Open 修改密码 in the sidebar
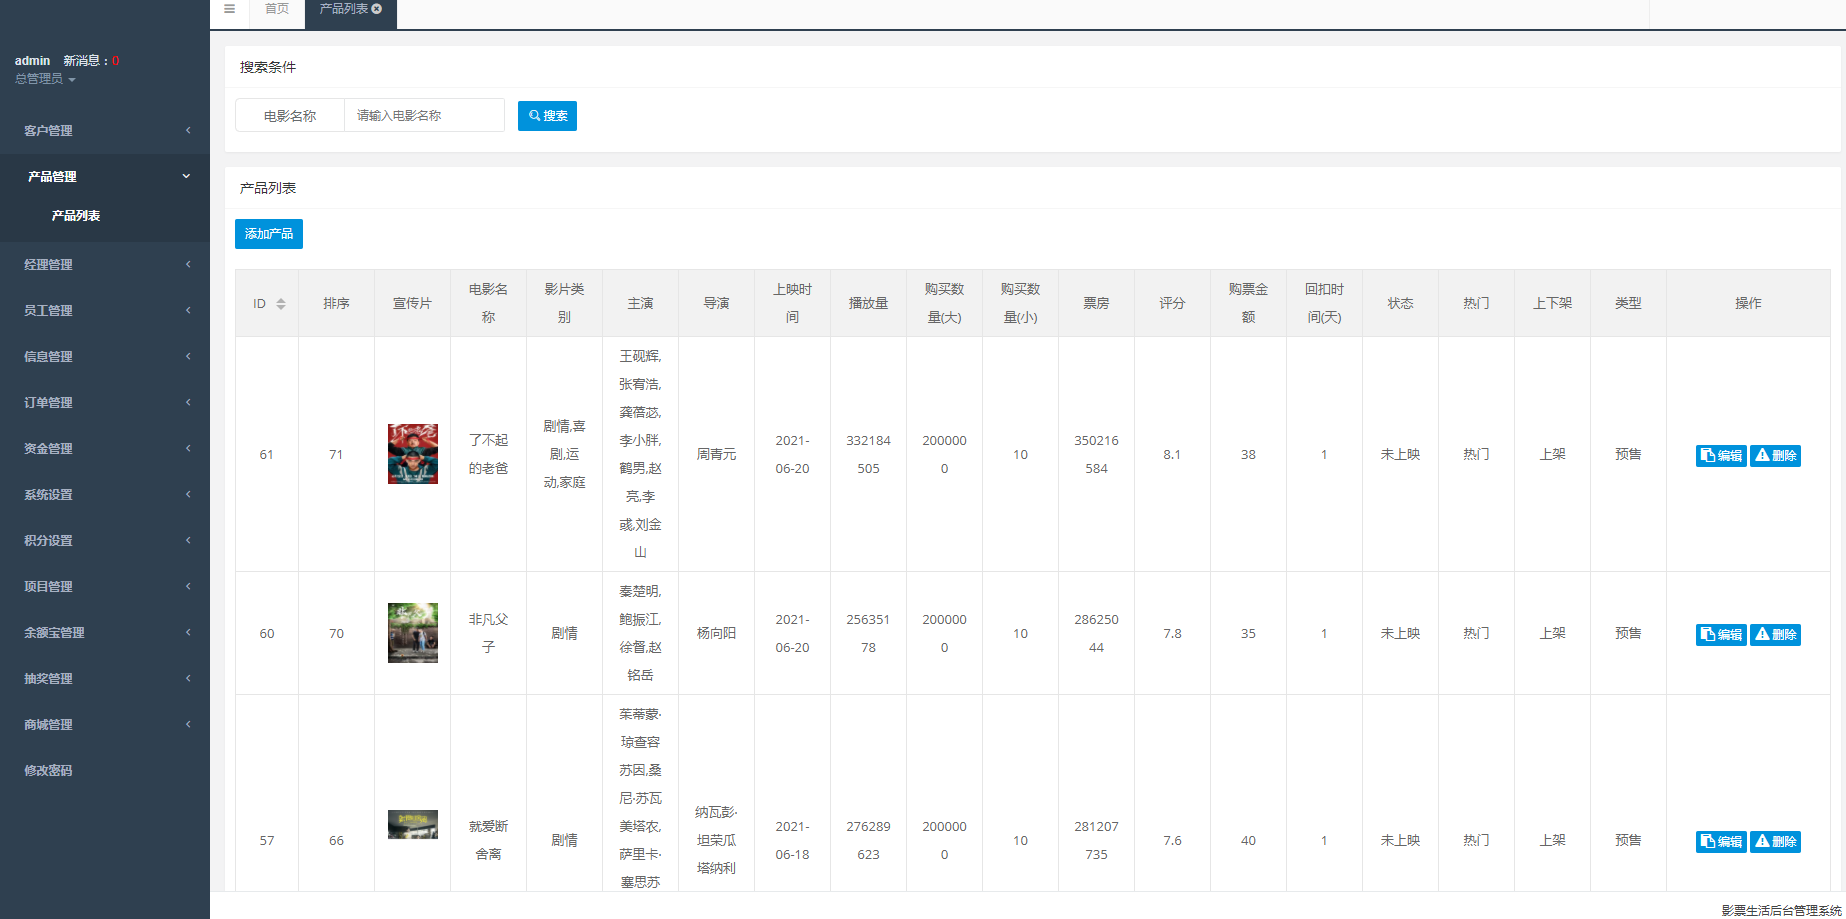Viewport: 1846px width, 919px height. coord(48,771)
